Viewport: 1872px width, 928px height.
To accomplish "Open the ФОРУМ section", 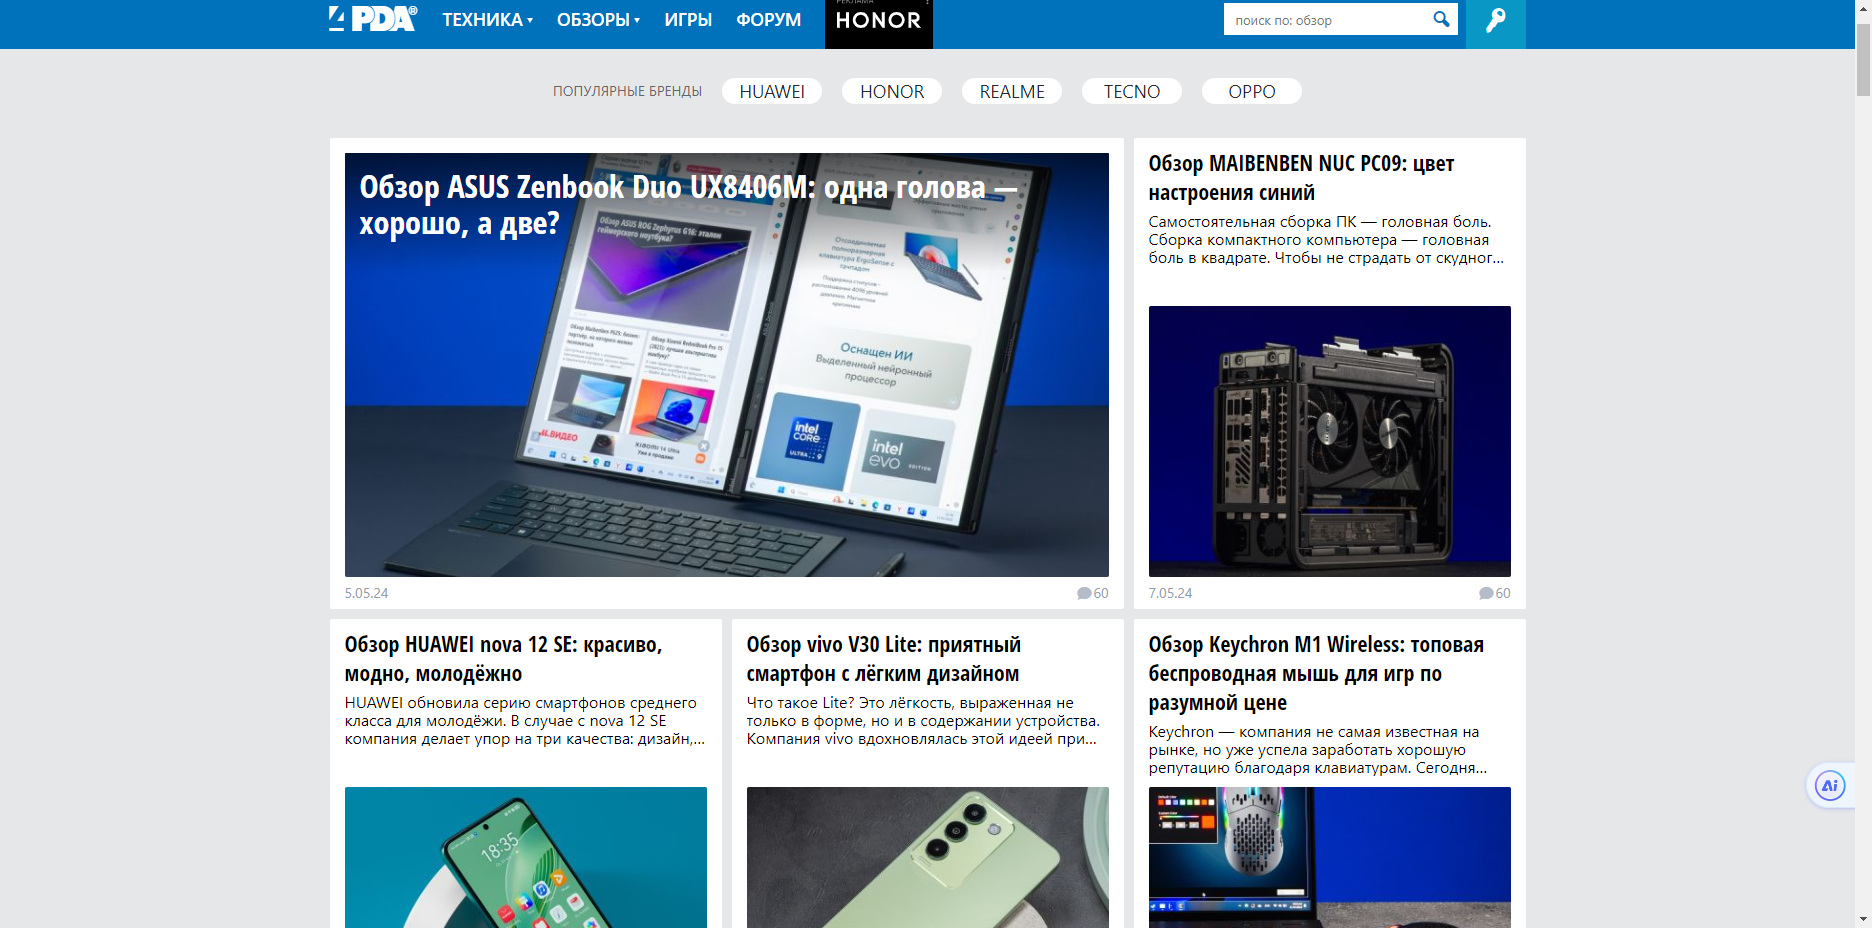I will [768, 20].
